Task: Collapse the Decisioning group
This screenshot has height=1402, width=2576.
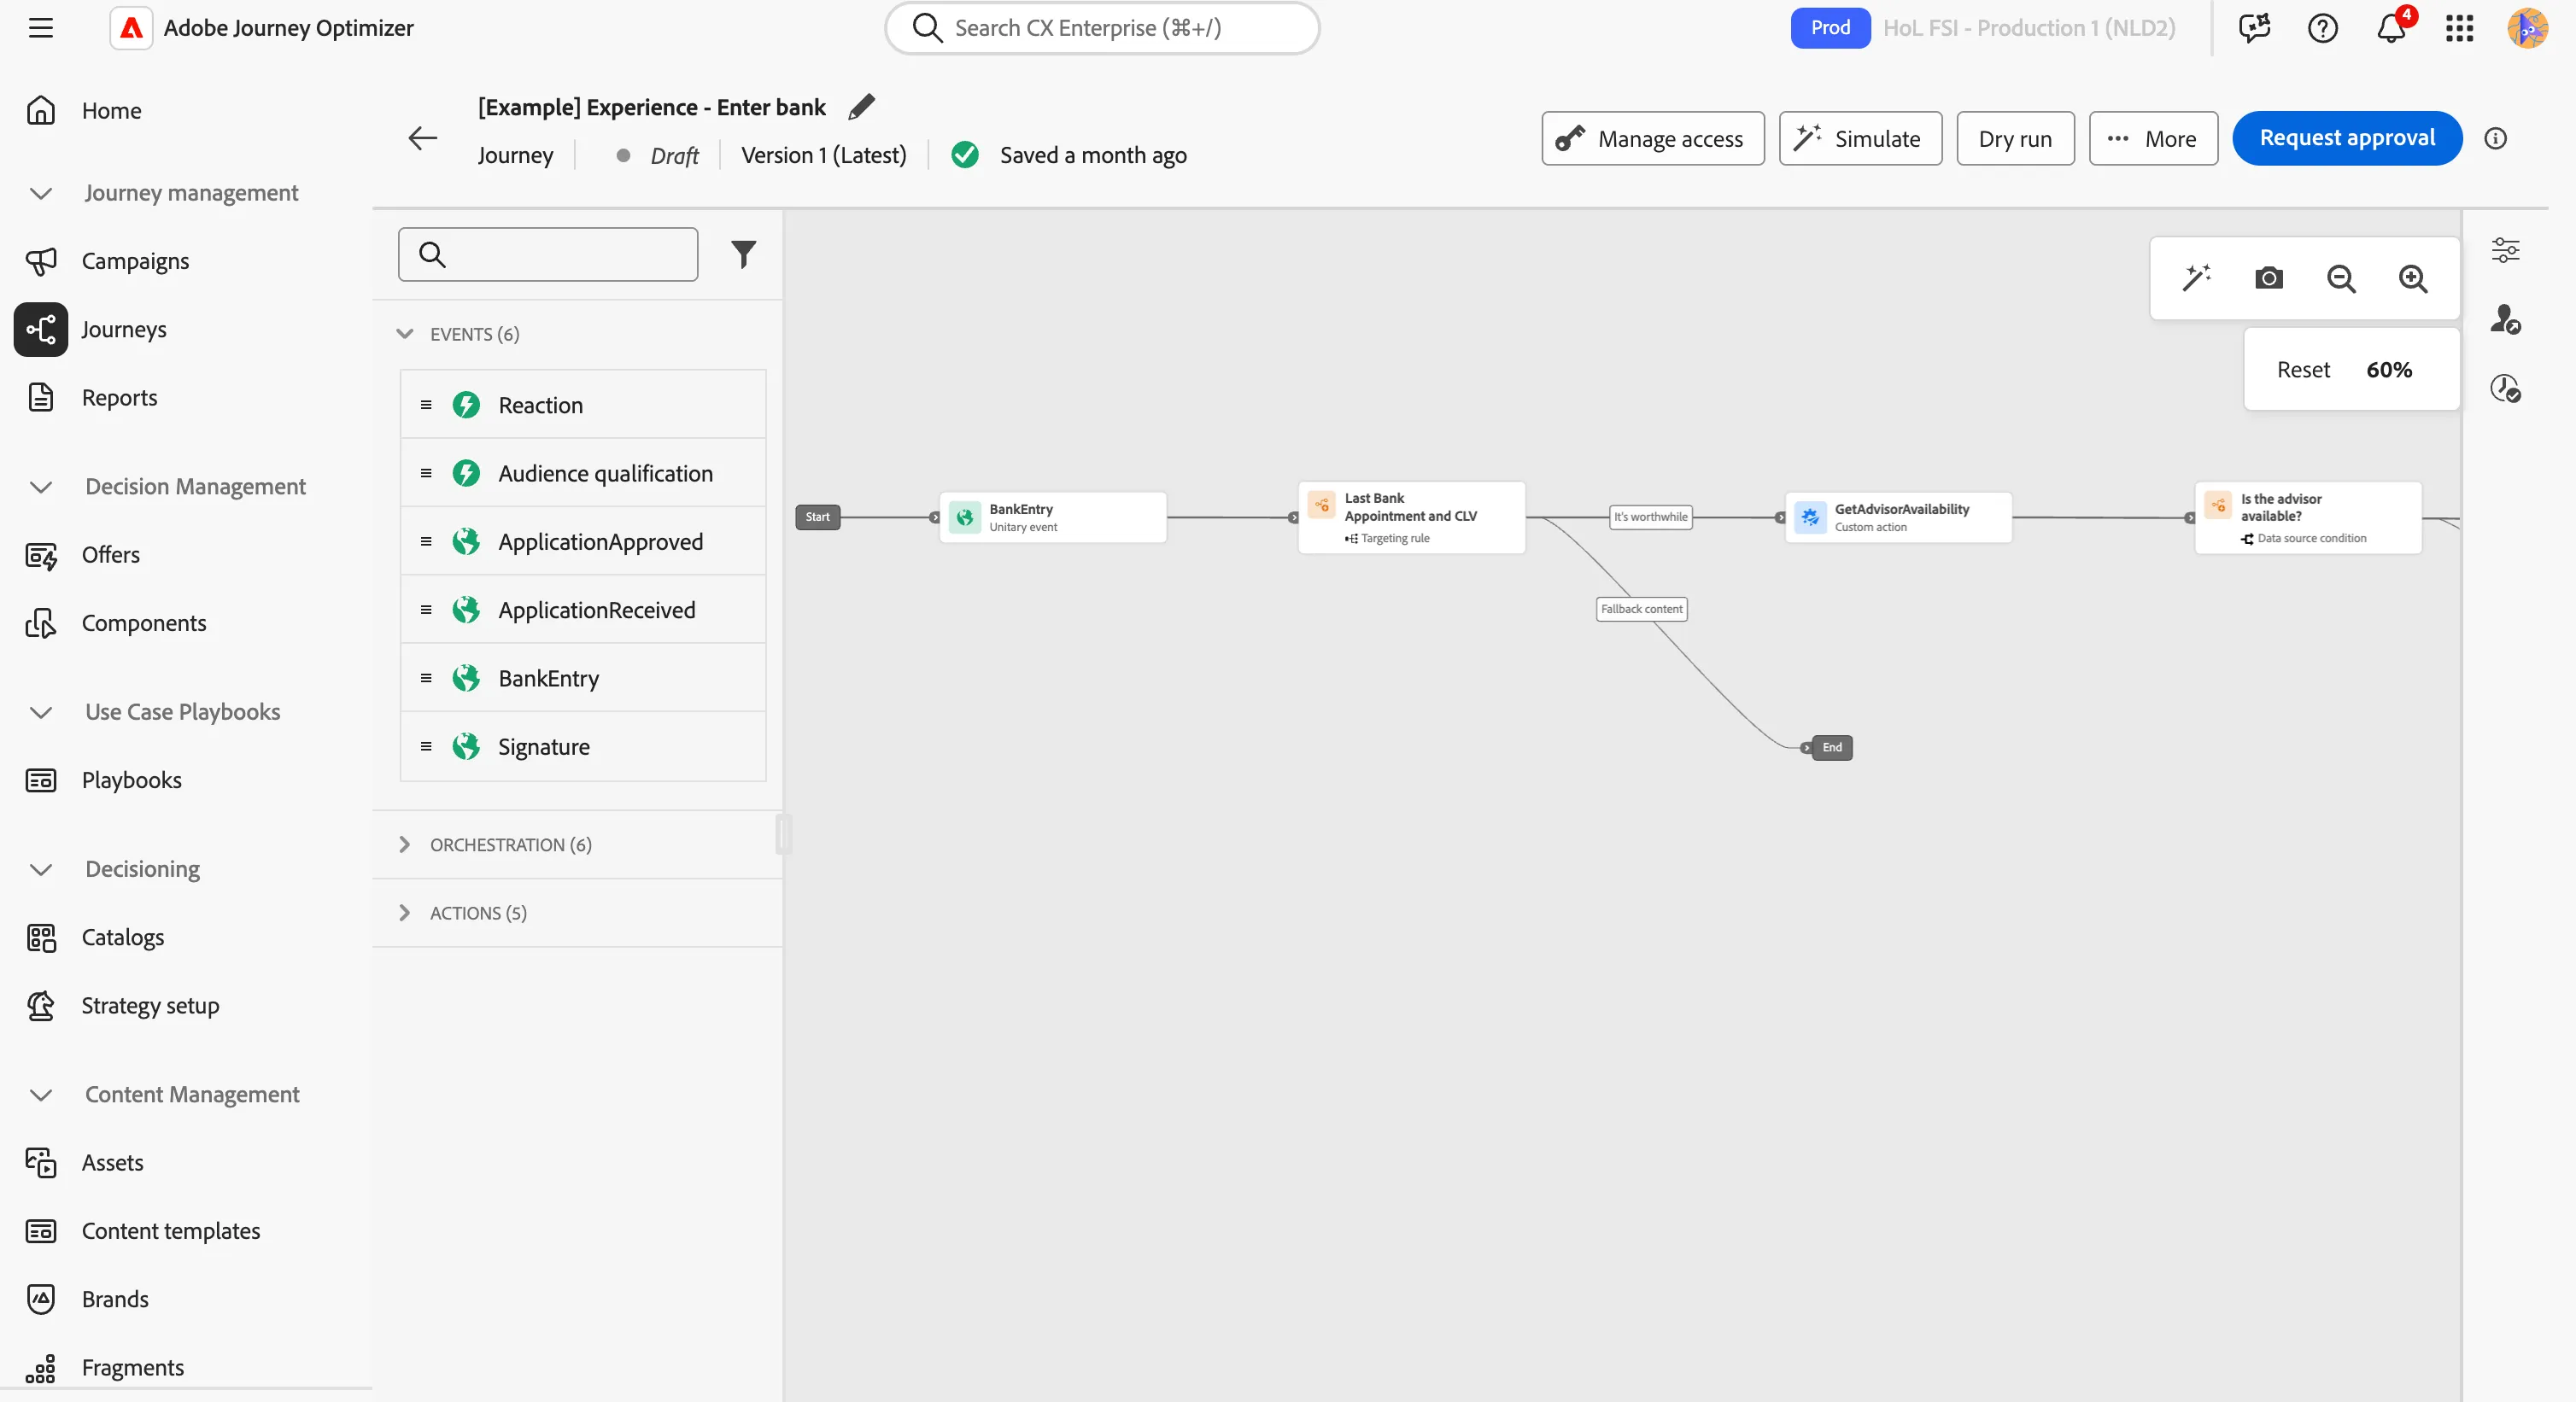Action: pyautogui.click(x=41, y=869)
